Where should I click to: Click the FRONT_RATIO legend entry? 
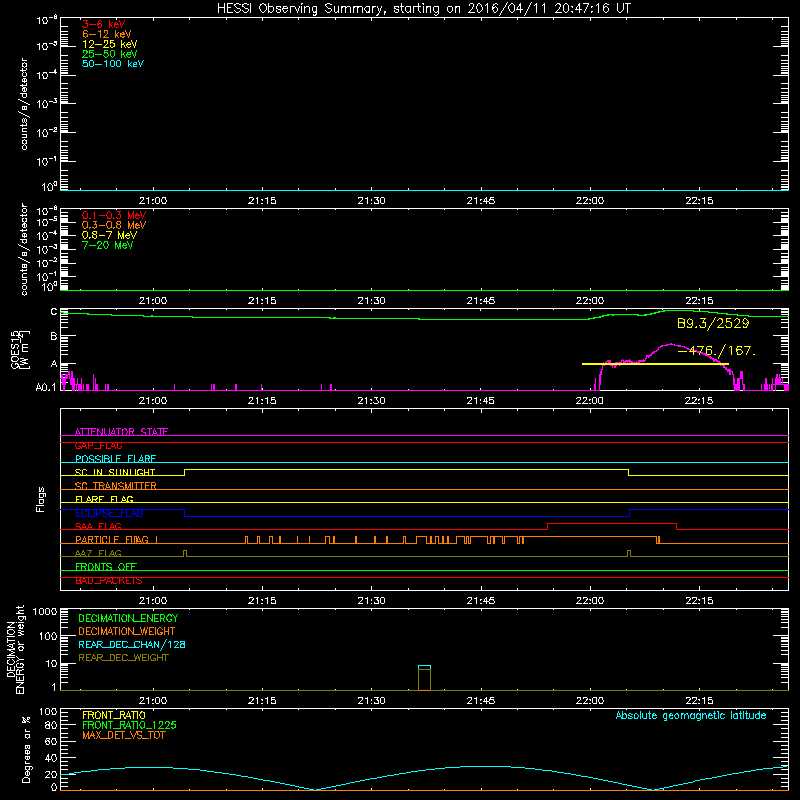point(114,715)
